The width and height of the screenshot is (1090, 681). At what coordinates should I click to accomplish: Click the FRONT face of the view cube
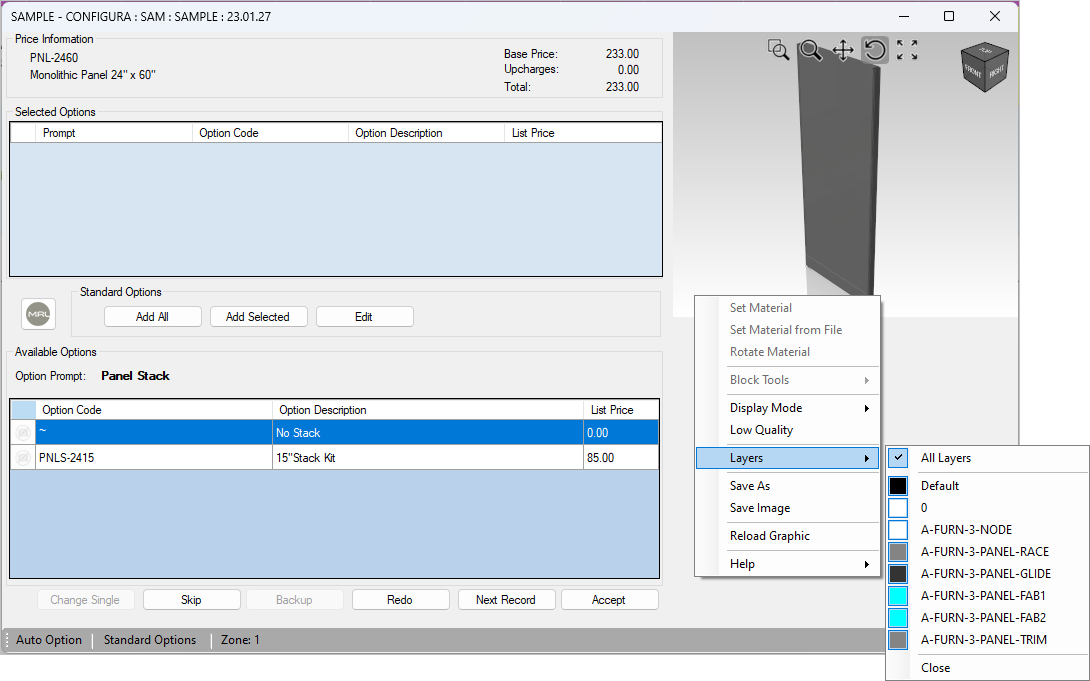[x=972, y=72]
